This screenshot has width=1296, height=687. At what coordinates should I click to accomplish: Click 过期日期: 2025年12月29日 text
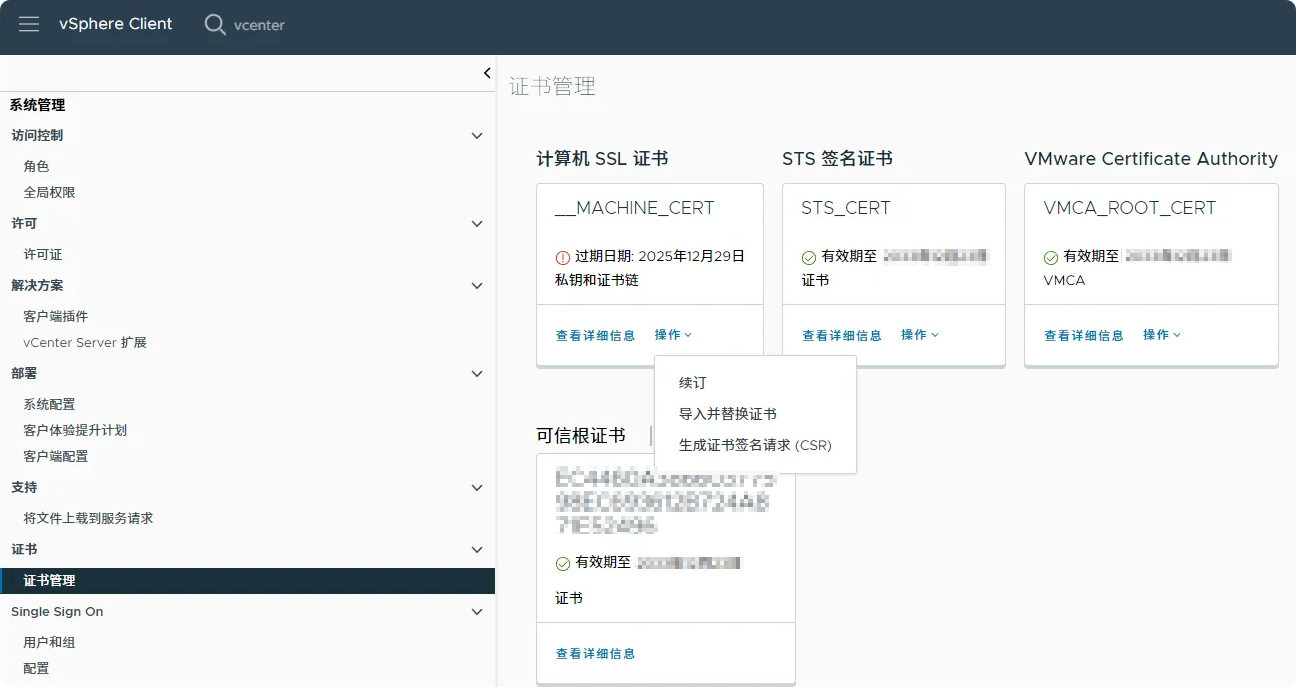(x=660, y=257)
